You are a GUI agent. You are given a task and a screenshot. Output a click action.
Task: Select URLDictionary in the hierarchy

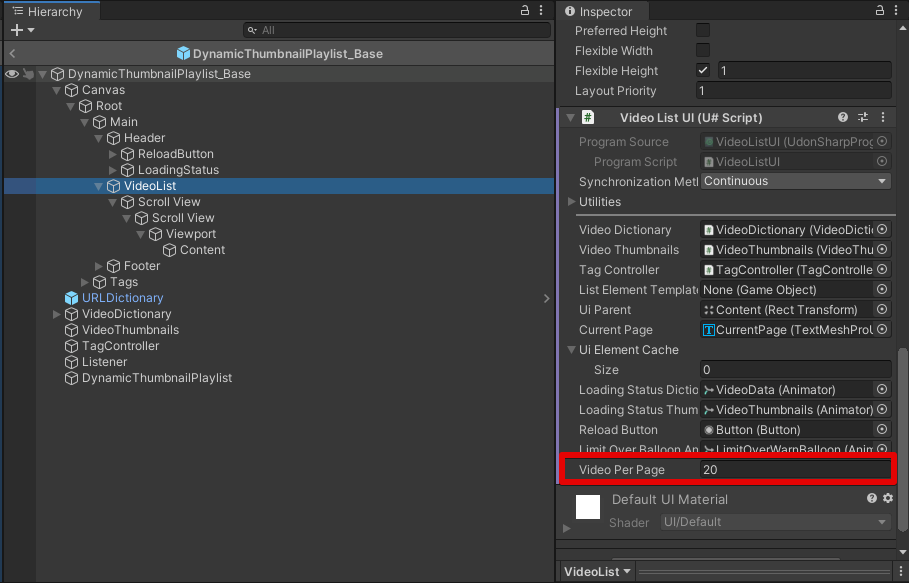[x=122, y=298]
